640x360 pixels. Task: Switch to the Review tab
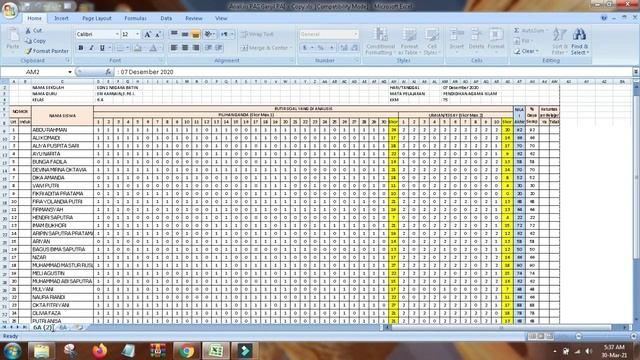click(x=193, y=18)
